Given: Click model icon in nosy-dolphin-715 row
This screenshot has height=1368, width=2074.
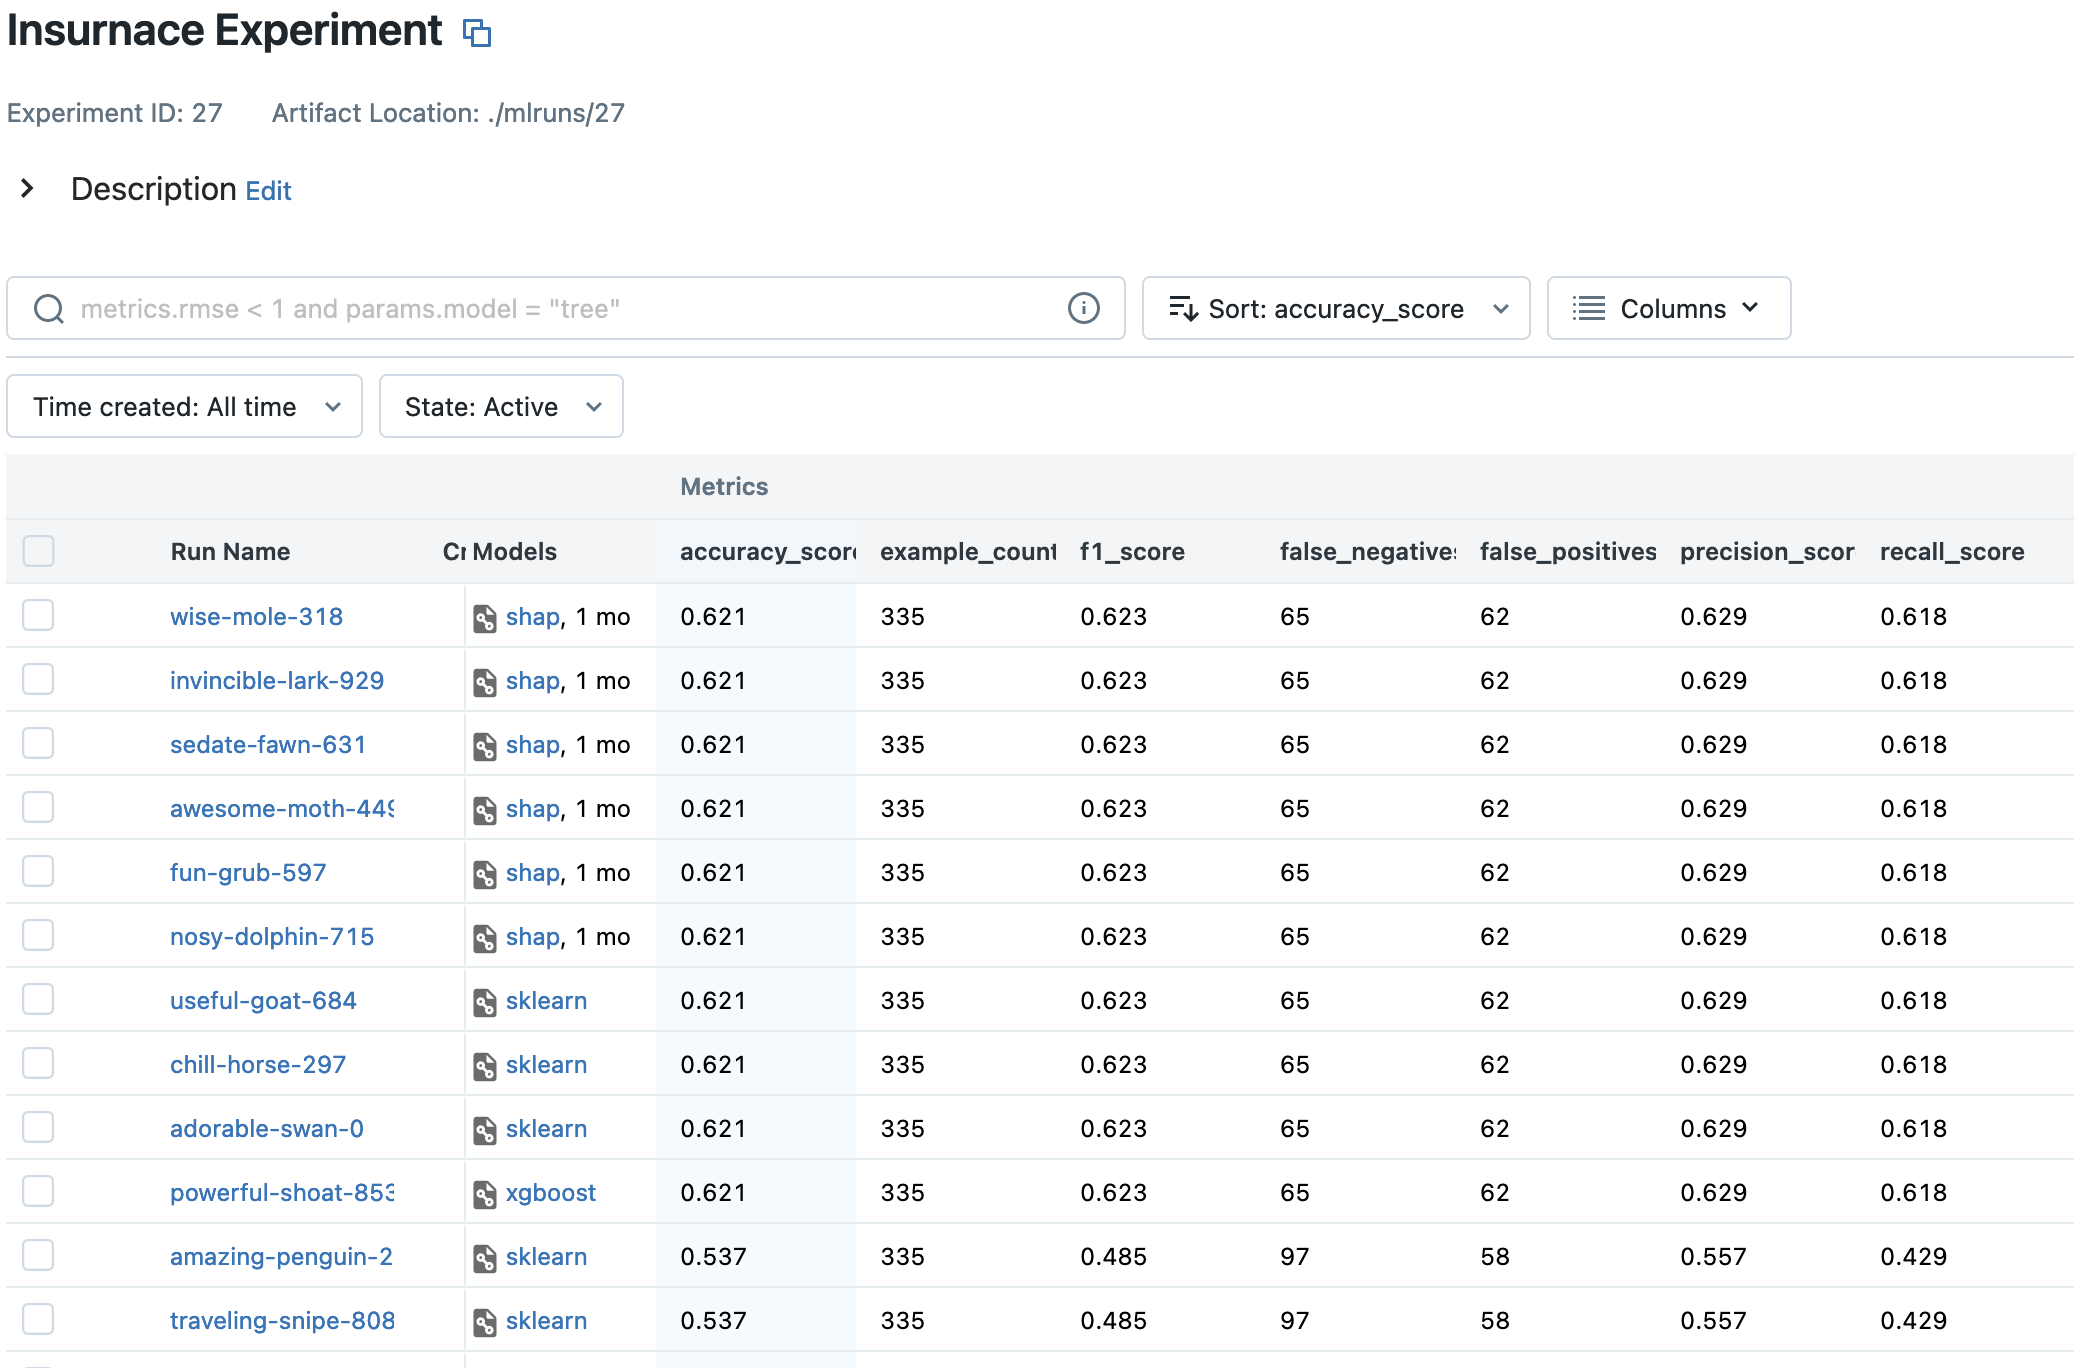Looking at the screenshot, I should [485, 938].
